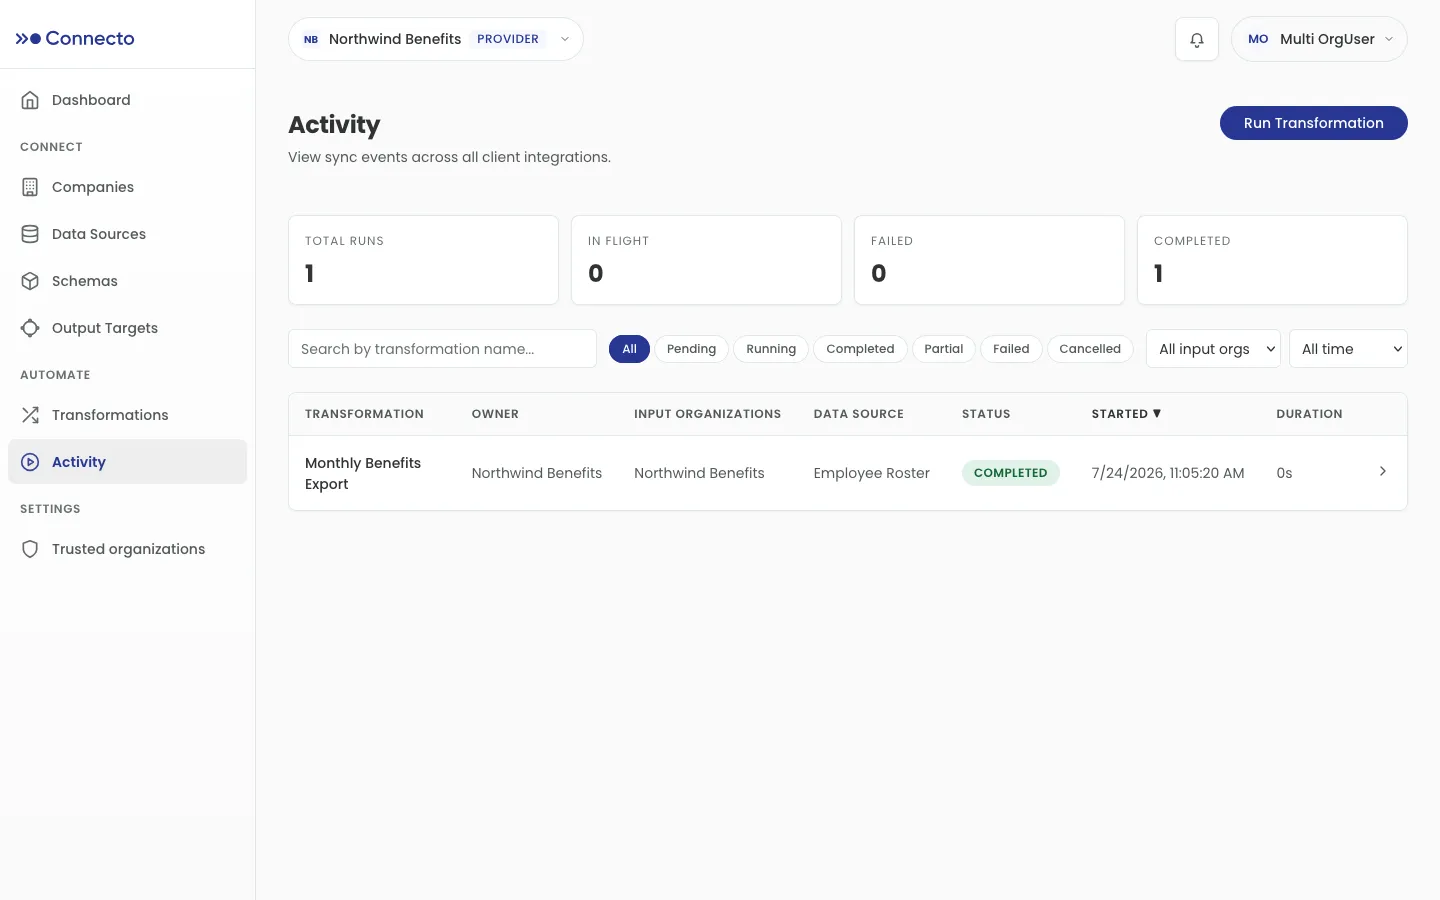This screenshot has width=1440, height=900.
Task: Click the 7/24/2026 started timestamp
Action: coord(1168,473)
